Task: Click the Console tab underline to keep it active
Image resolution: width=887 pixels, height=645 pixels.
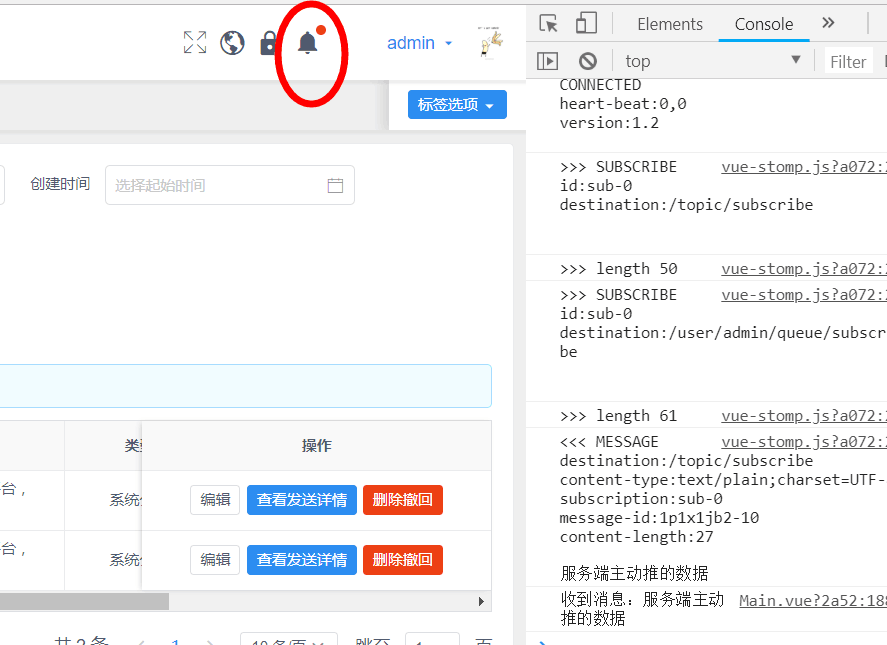Action: (x=764, y=38)
